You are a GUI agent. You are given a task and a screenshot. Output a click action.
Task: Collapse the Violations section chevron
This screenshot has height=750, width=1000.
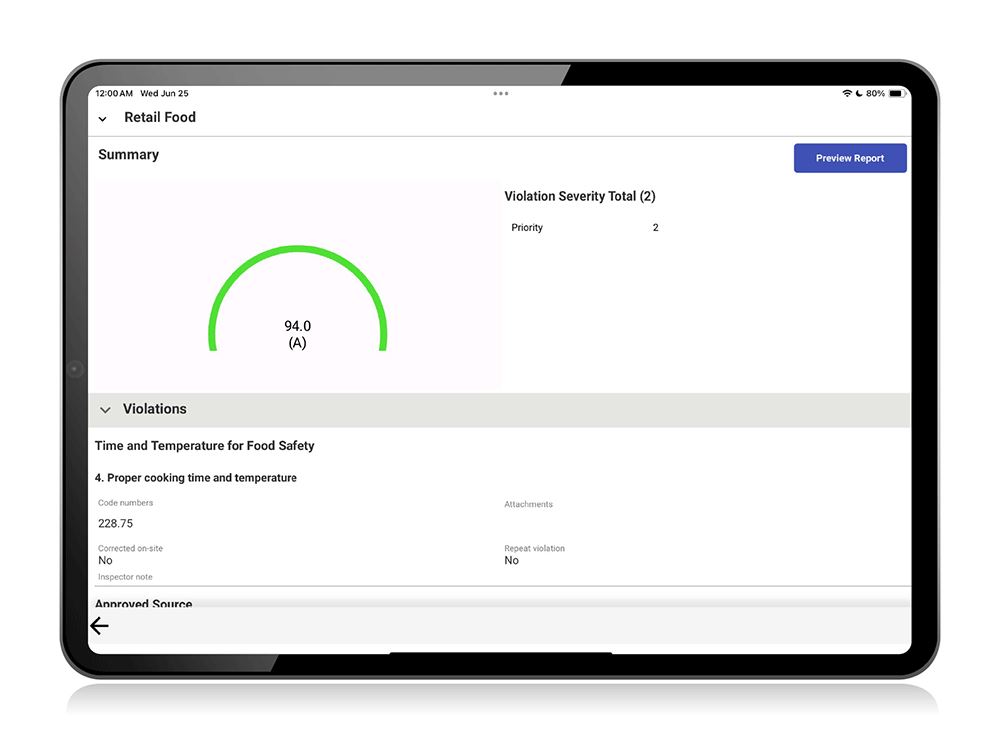click(x=106, y=410)
